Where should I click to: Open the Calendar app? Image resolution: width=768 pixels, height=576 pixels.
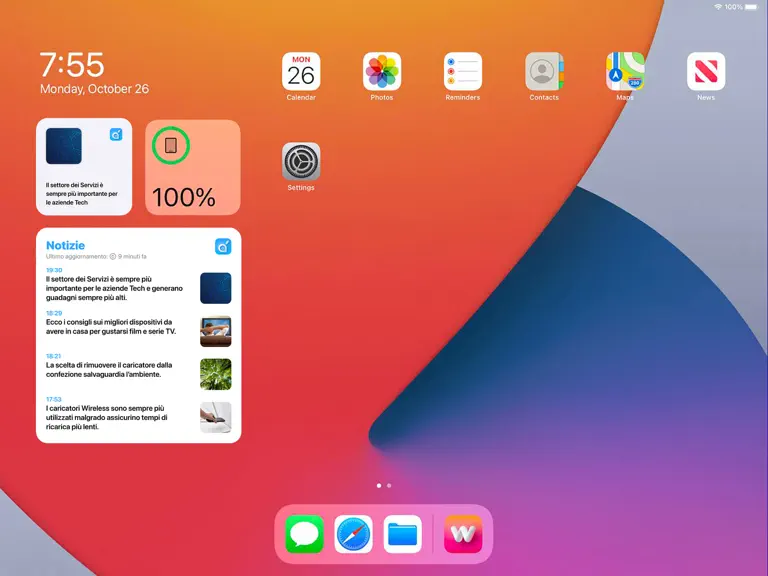coord(301,72)
